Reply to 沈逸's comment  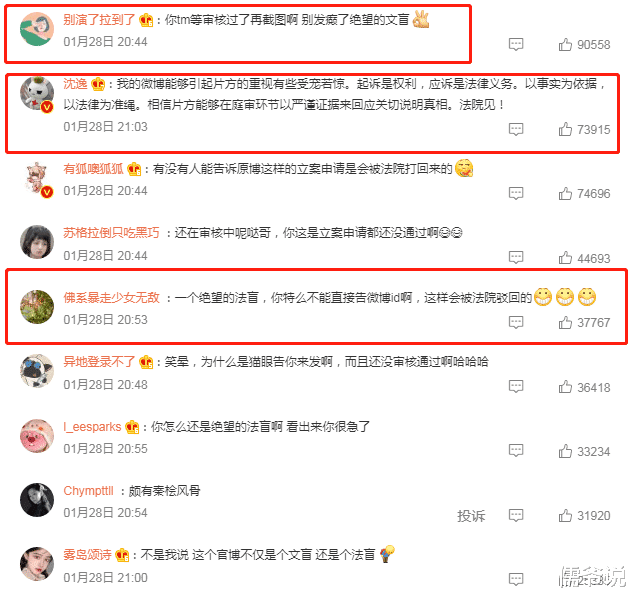(x=516, y=129)
